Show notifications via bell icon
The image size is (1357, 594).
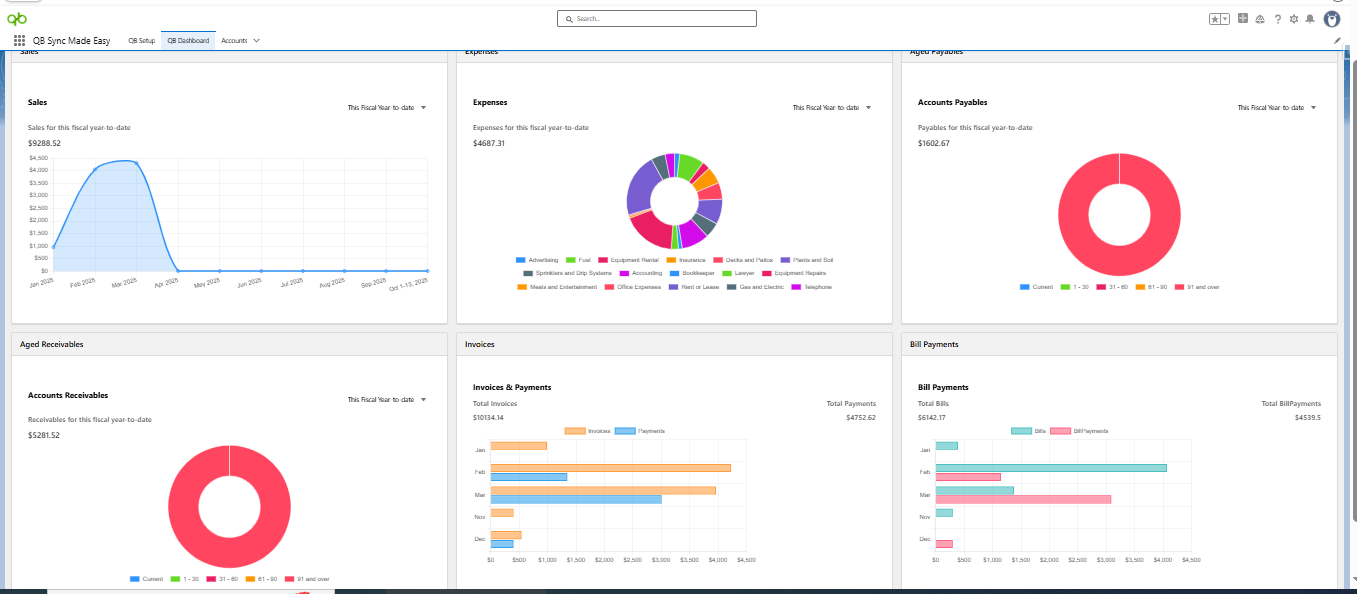(x=1311, y=19)
